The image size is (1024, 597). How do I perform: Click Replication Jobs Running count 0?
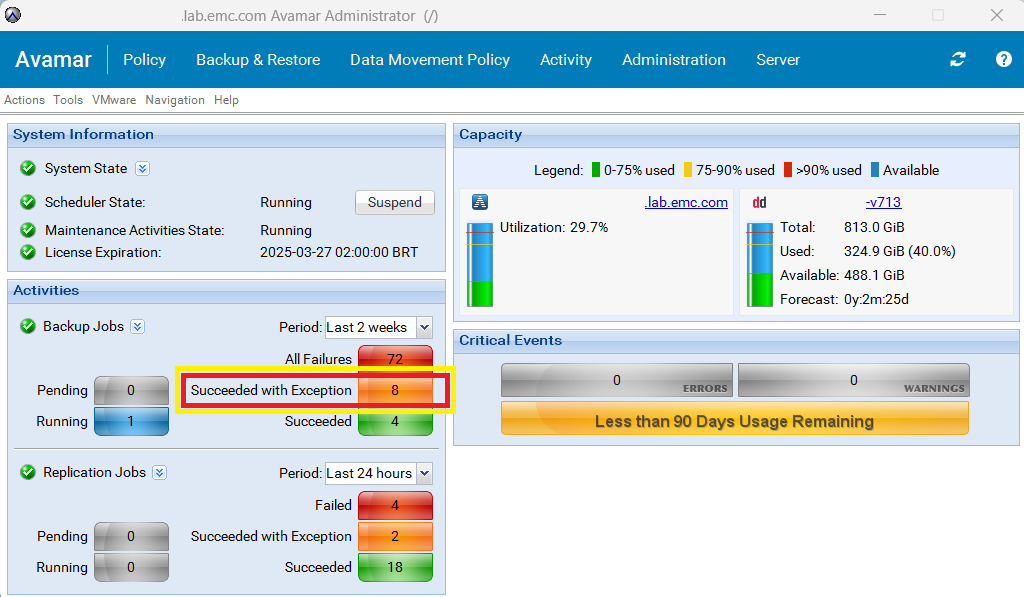pos(131,567)
